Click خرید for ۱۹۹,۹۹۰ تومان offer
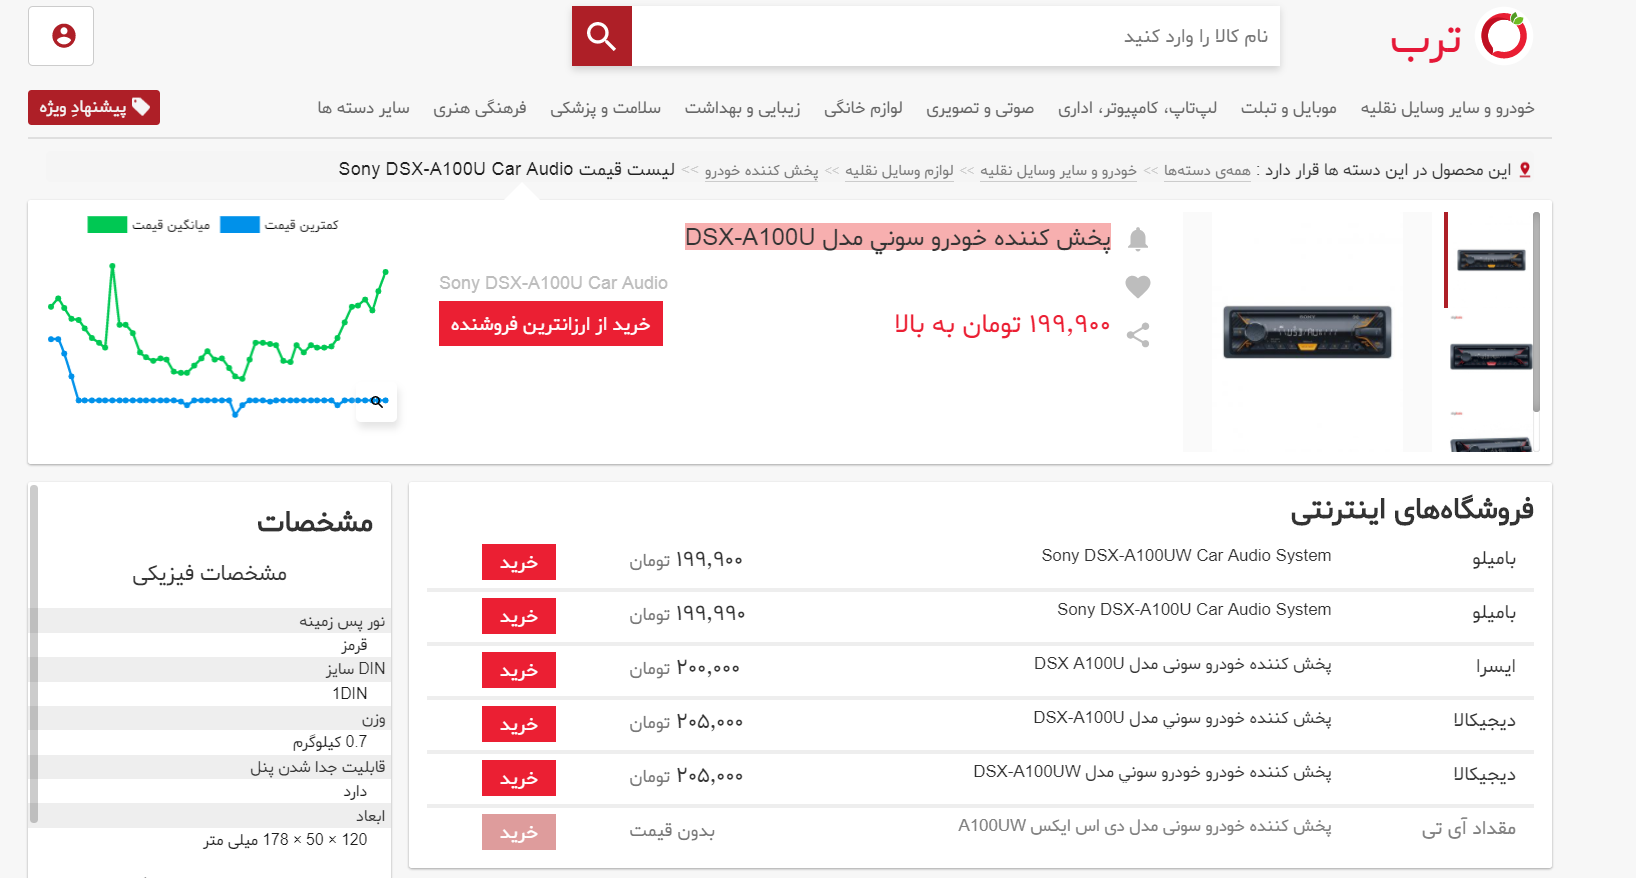The image size is (1636, 878). [x=519, y=617]
